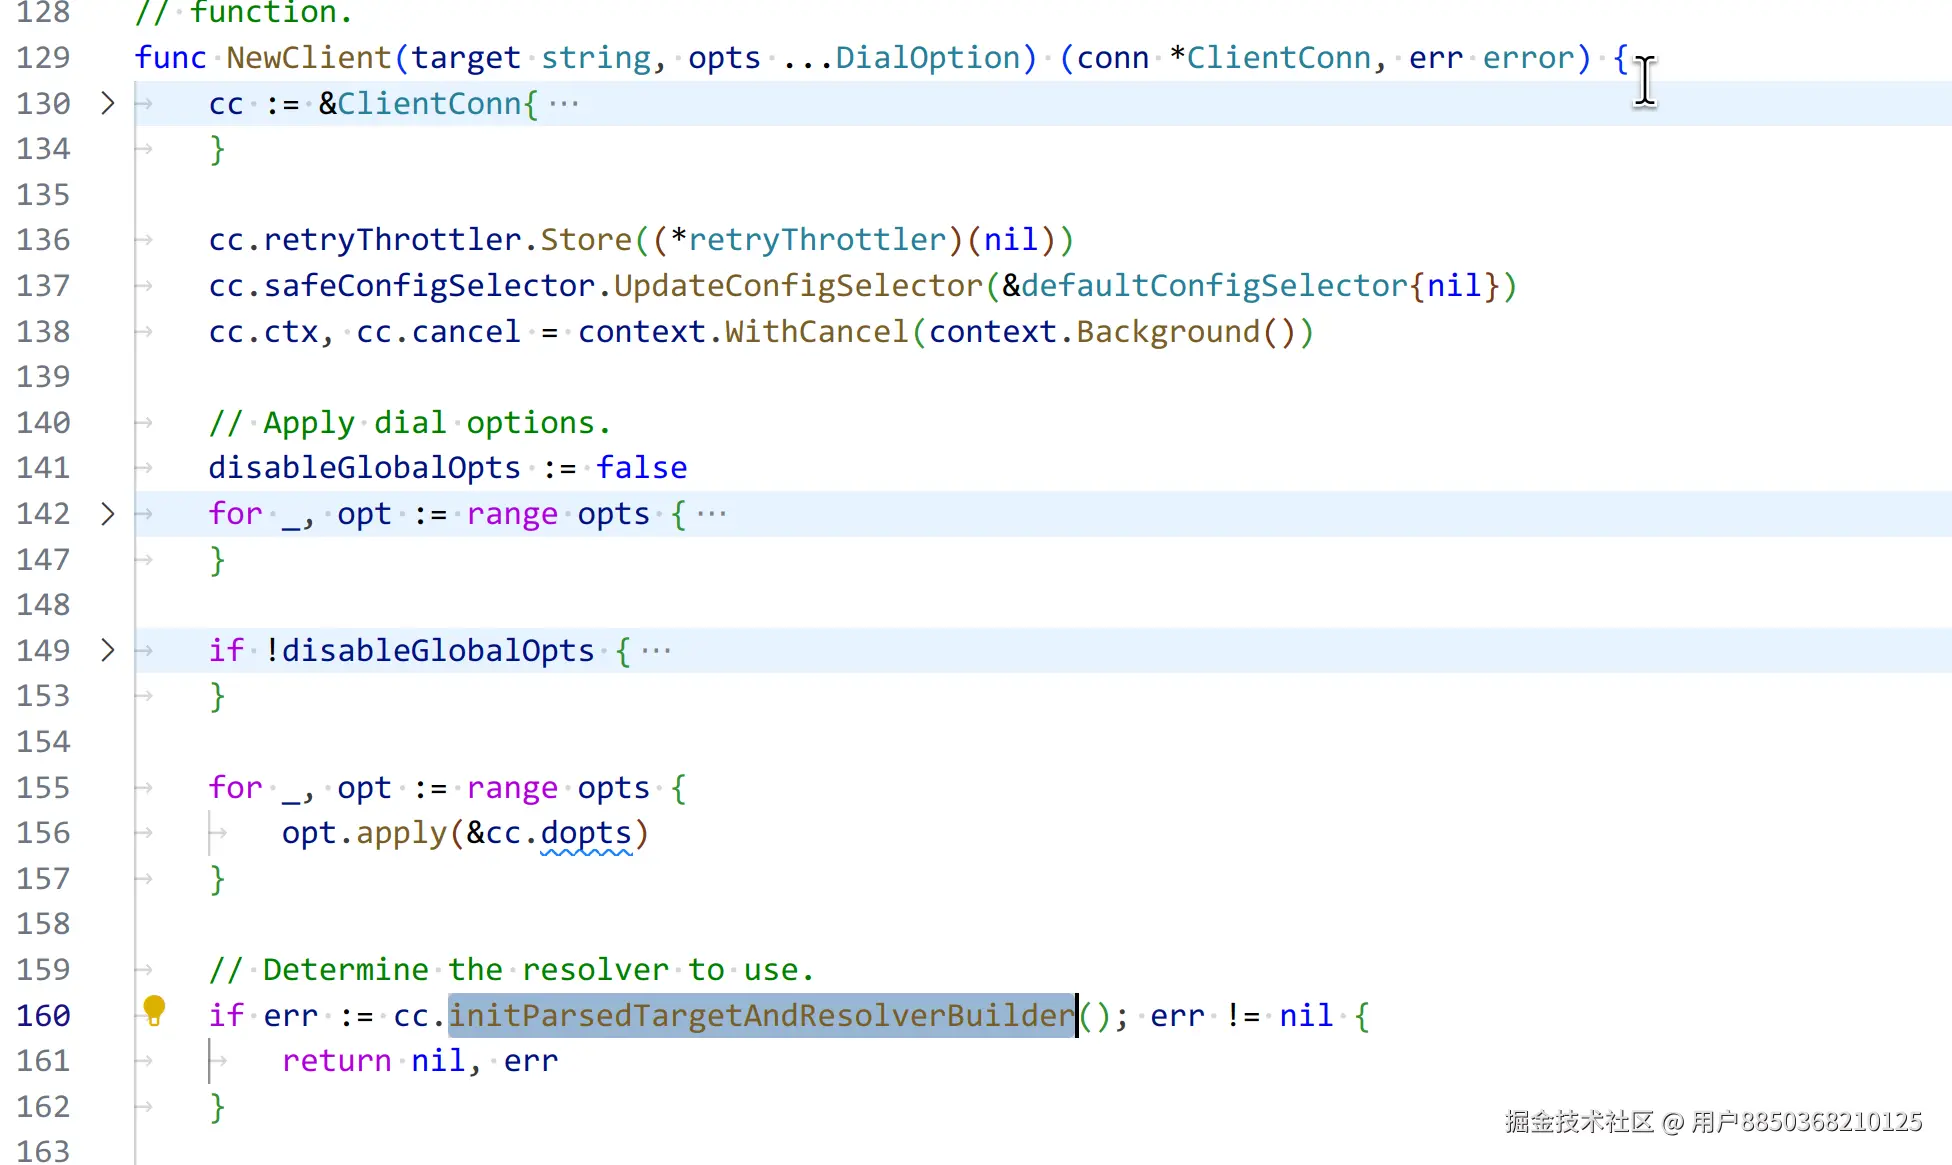Click the disableGlobalOpts variable declaration
Viewport: 1952px width, 1165px height.
point(364,468)
